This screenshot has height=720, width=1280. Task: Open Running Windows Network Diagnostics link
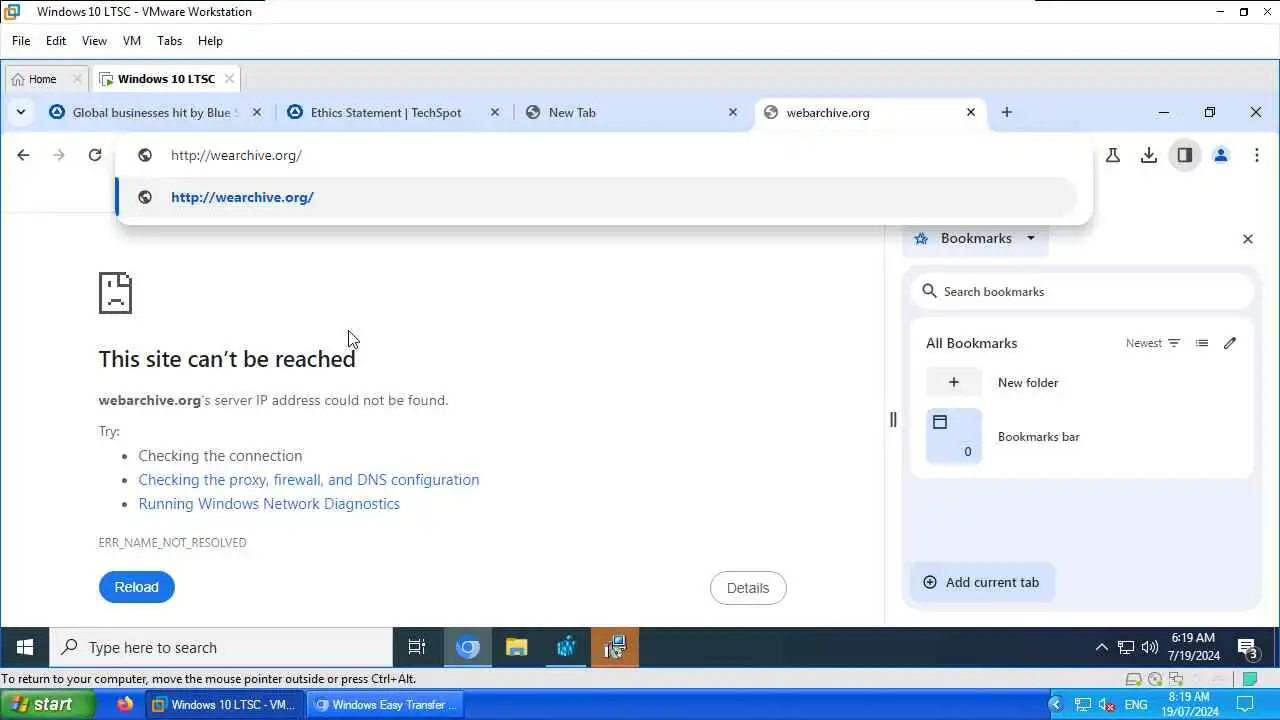(269, 504)
